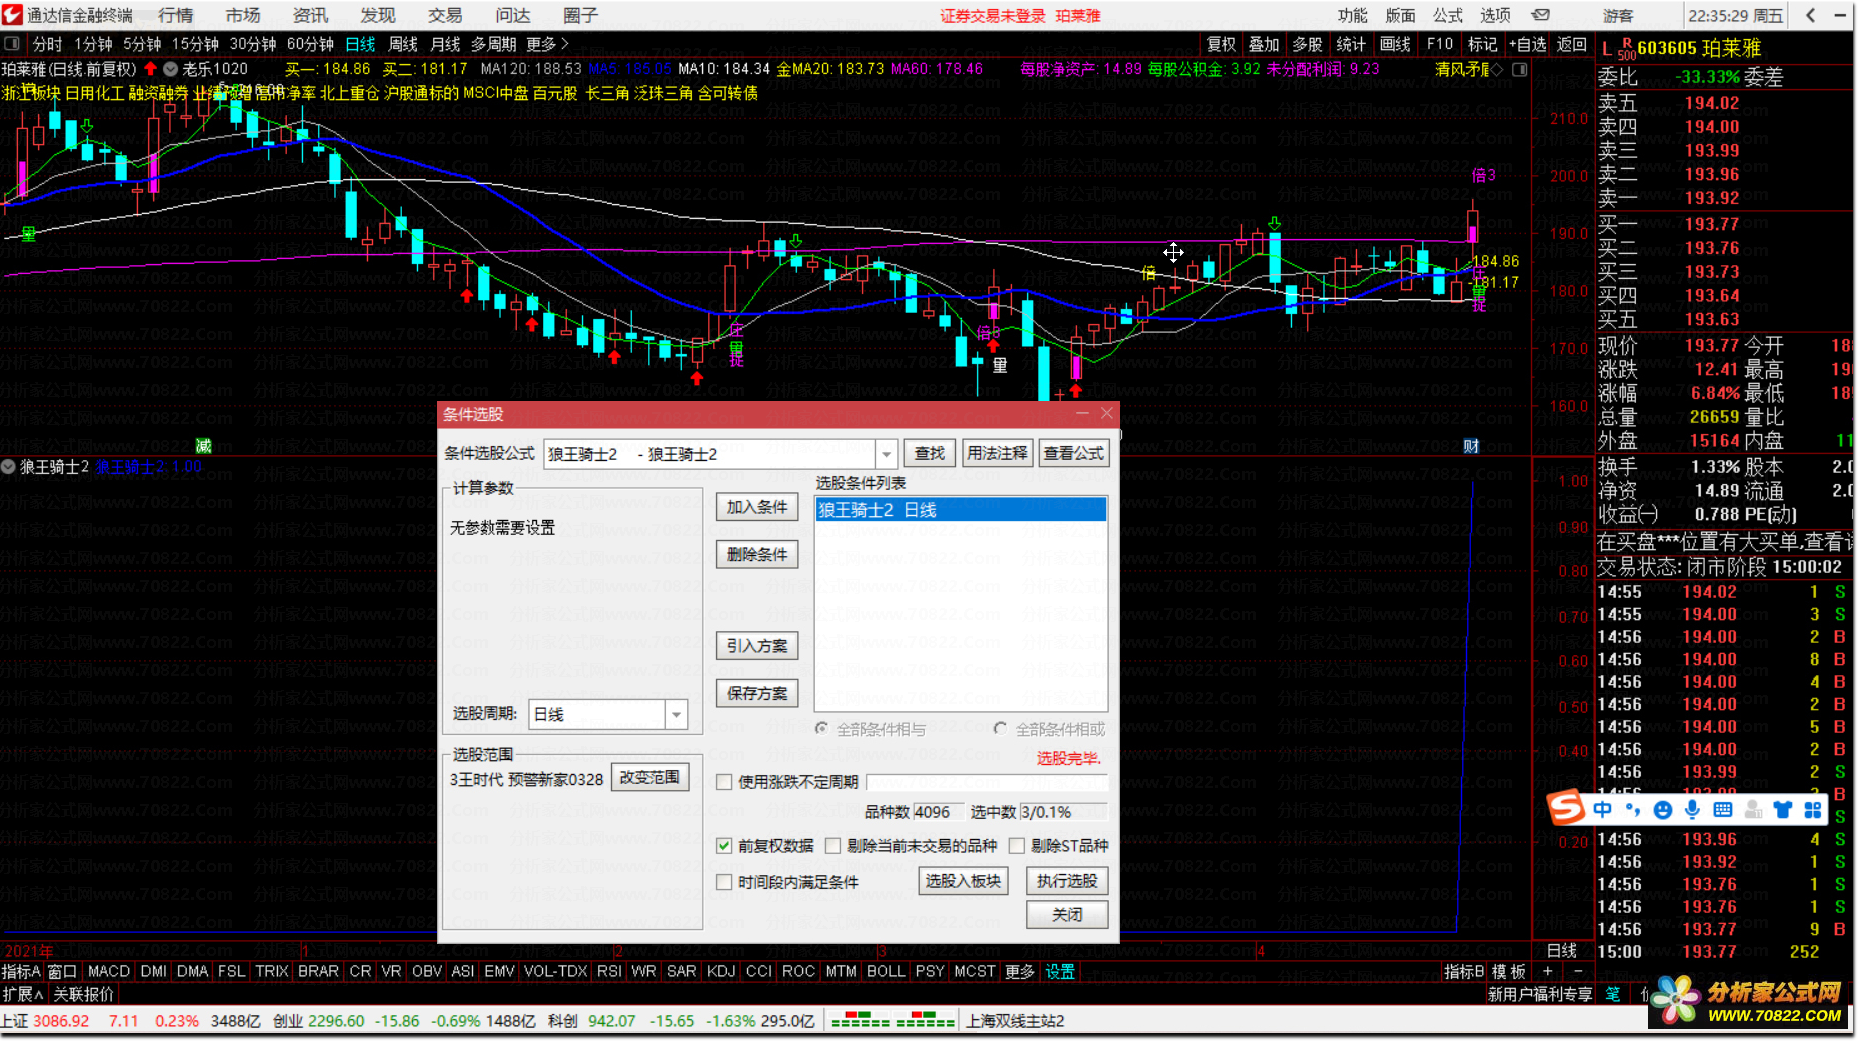Open 指标B selector

tap(1464, 971)
